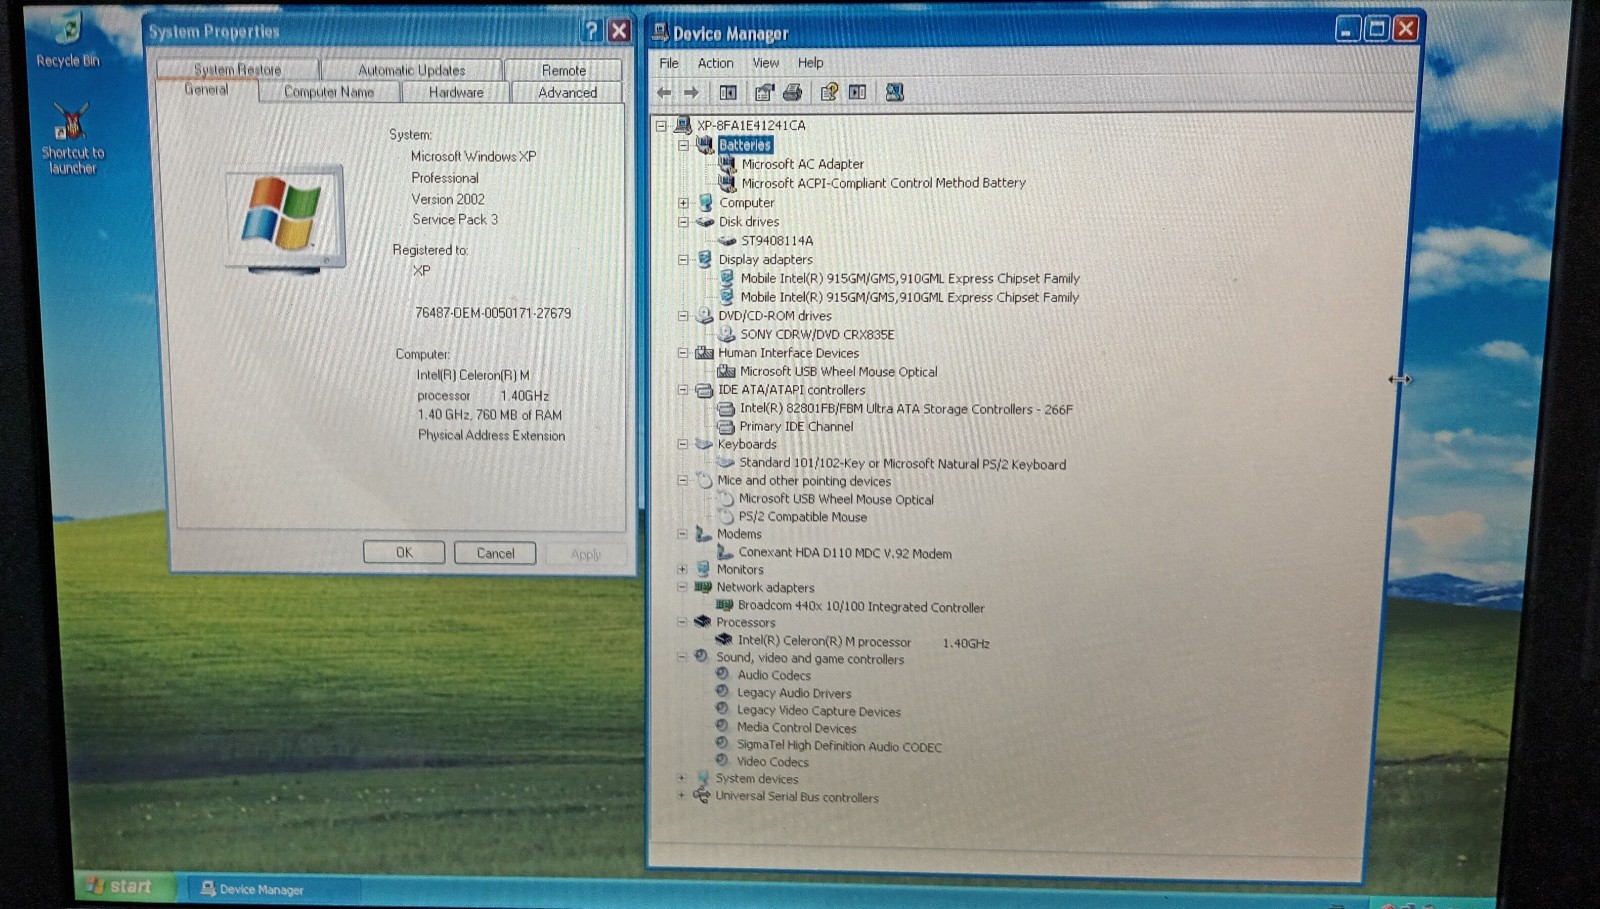1600x909 pixels.
Task: Open the Action menu in Device Manager
Action: coord(715,63)
